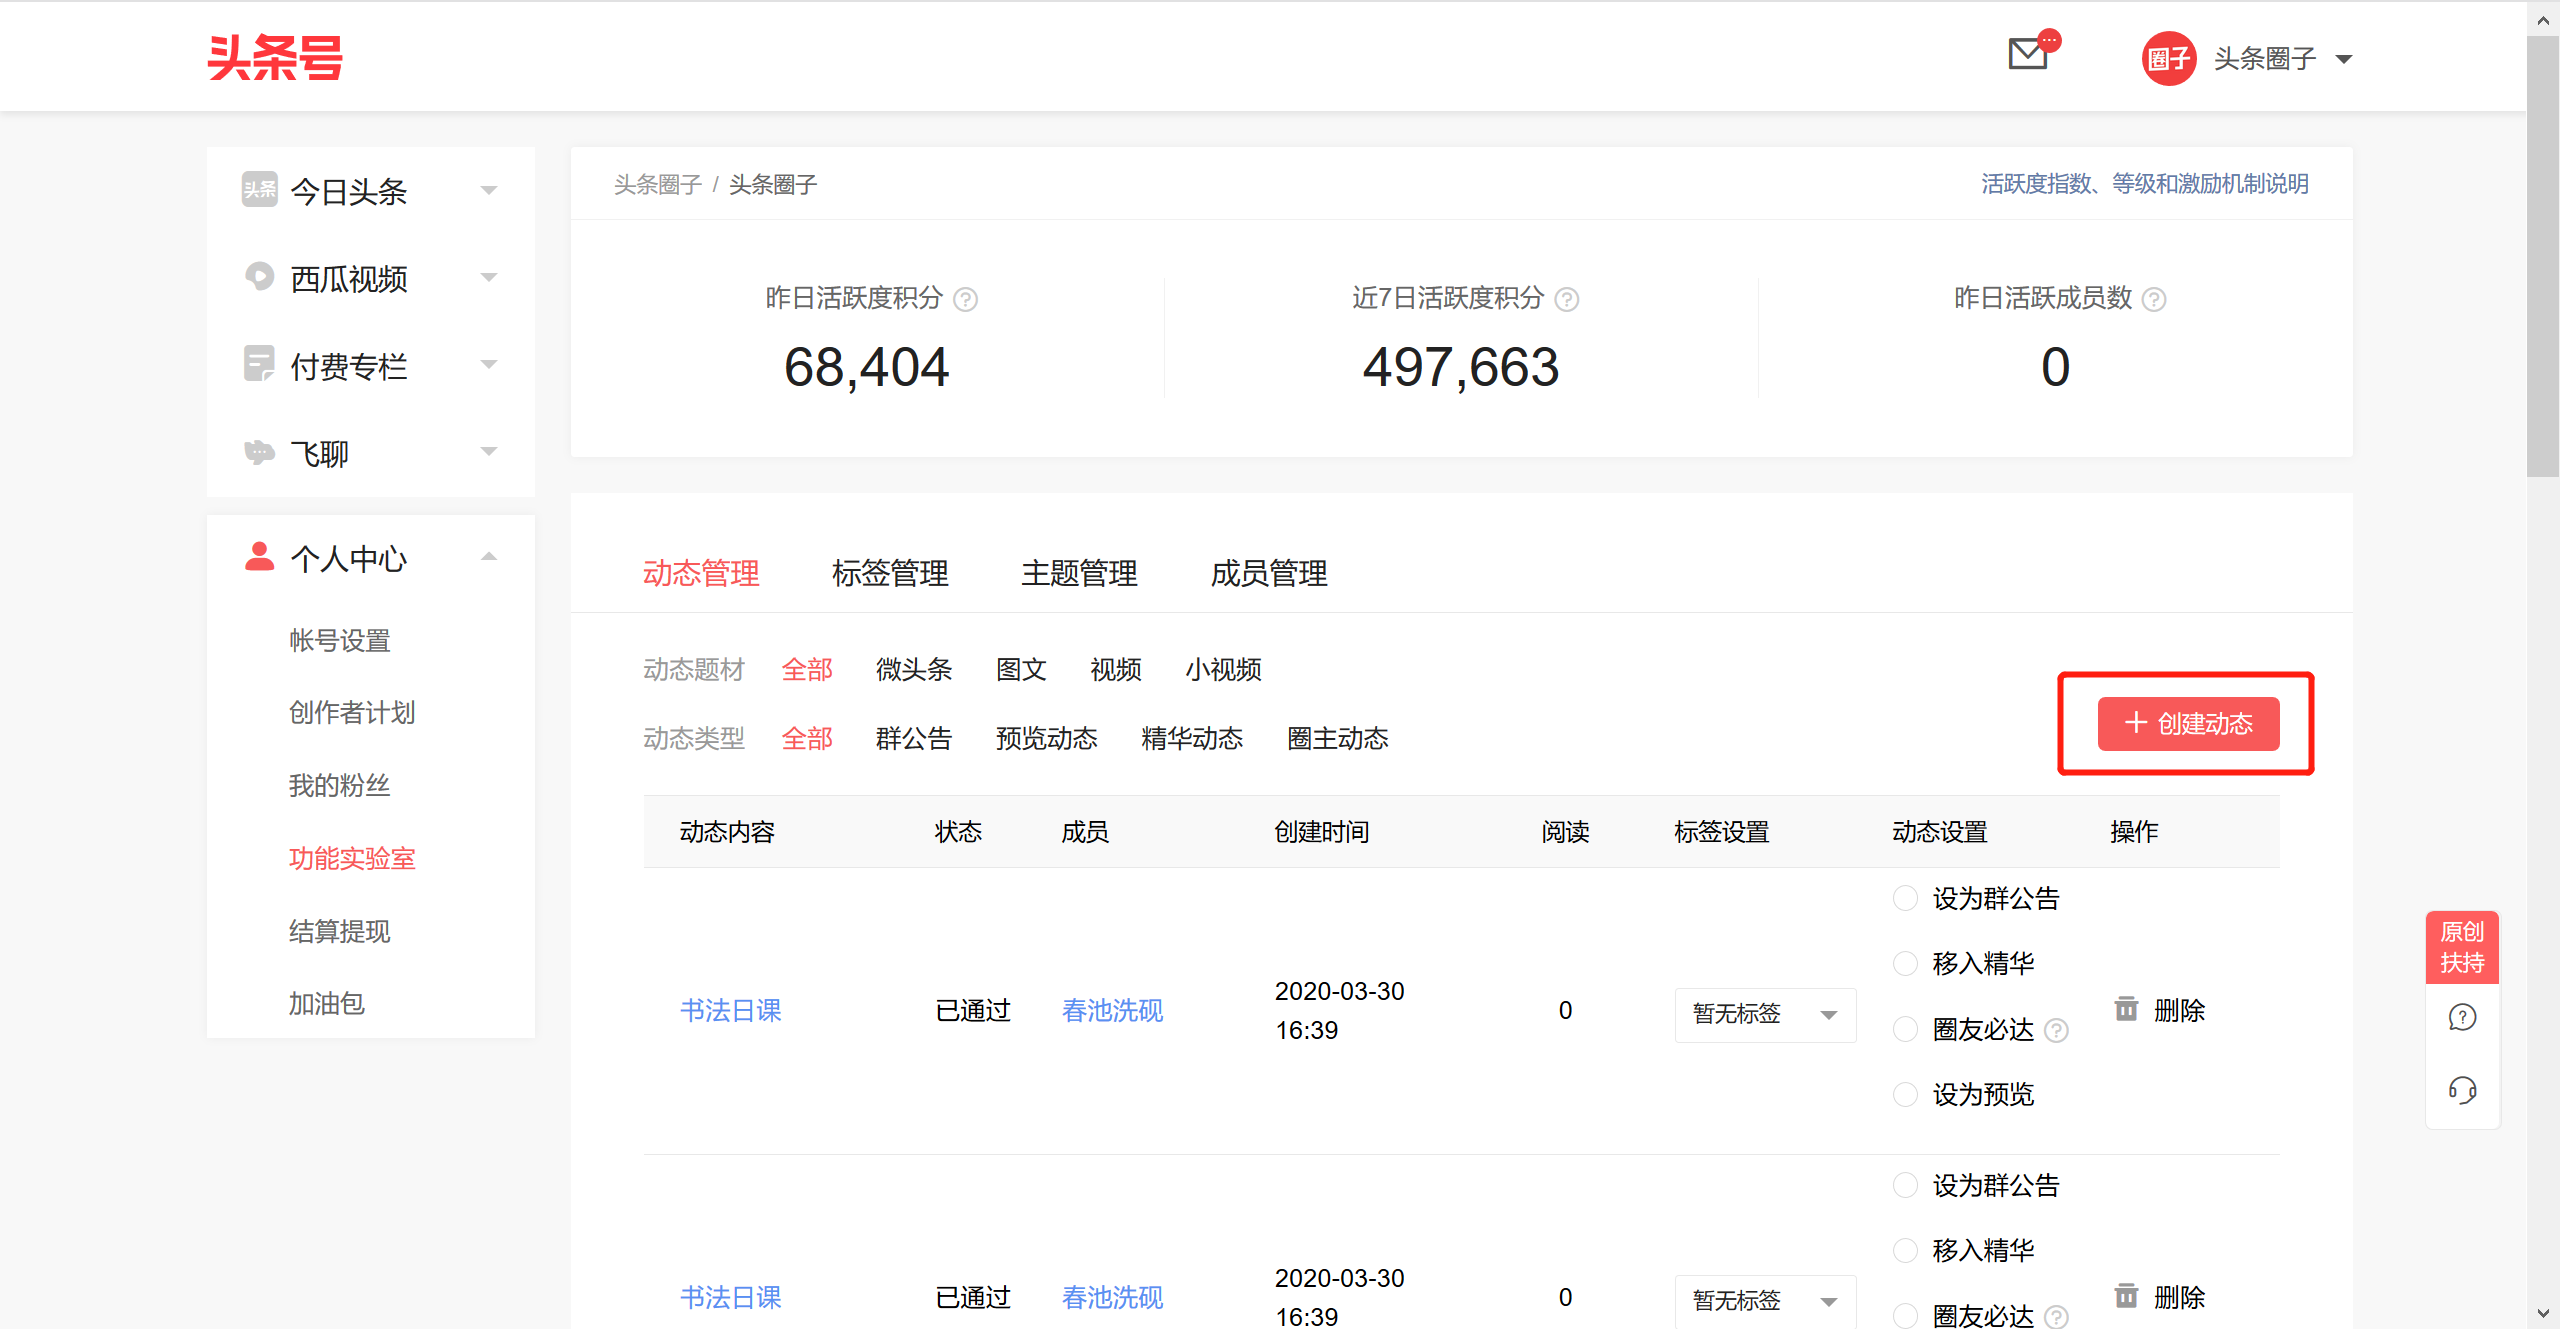Open second row 暂无标签 dropdown
Viewport: 2560px width, 1329px height.
coord(1766,1301)
